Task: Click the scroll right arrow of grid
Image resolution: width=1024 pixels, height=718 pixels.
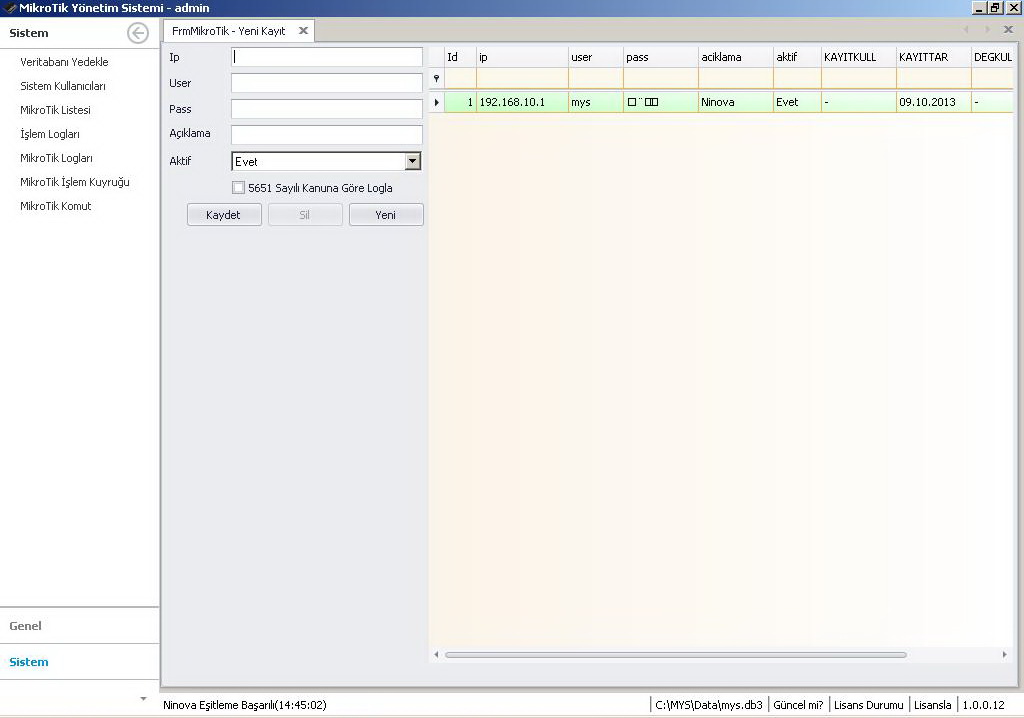Action: 1004,655
